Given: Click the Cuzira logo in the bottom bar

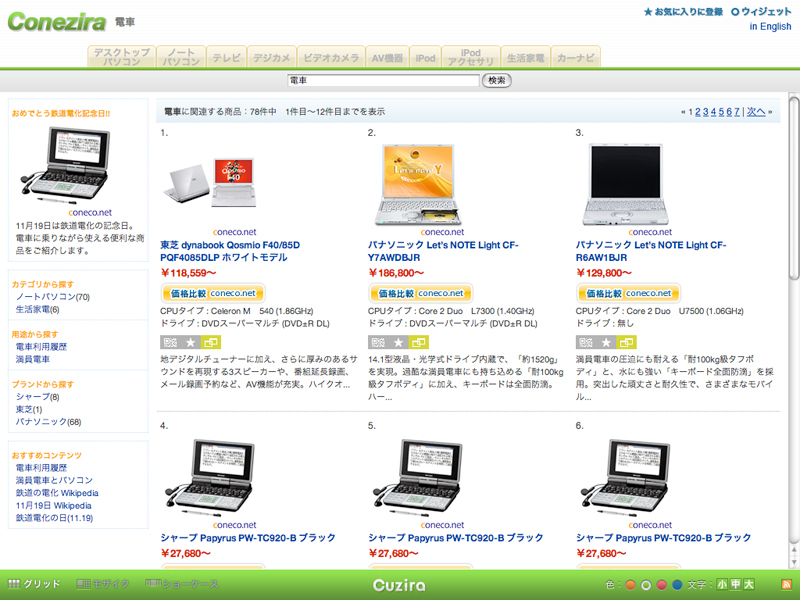Looking at the screenshot, I should (x=399, y=585).
